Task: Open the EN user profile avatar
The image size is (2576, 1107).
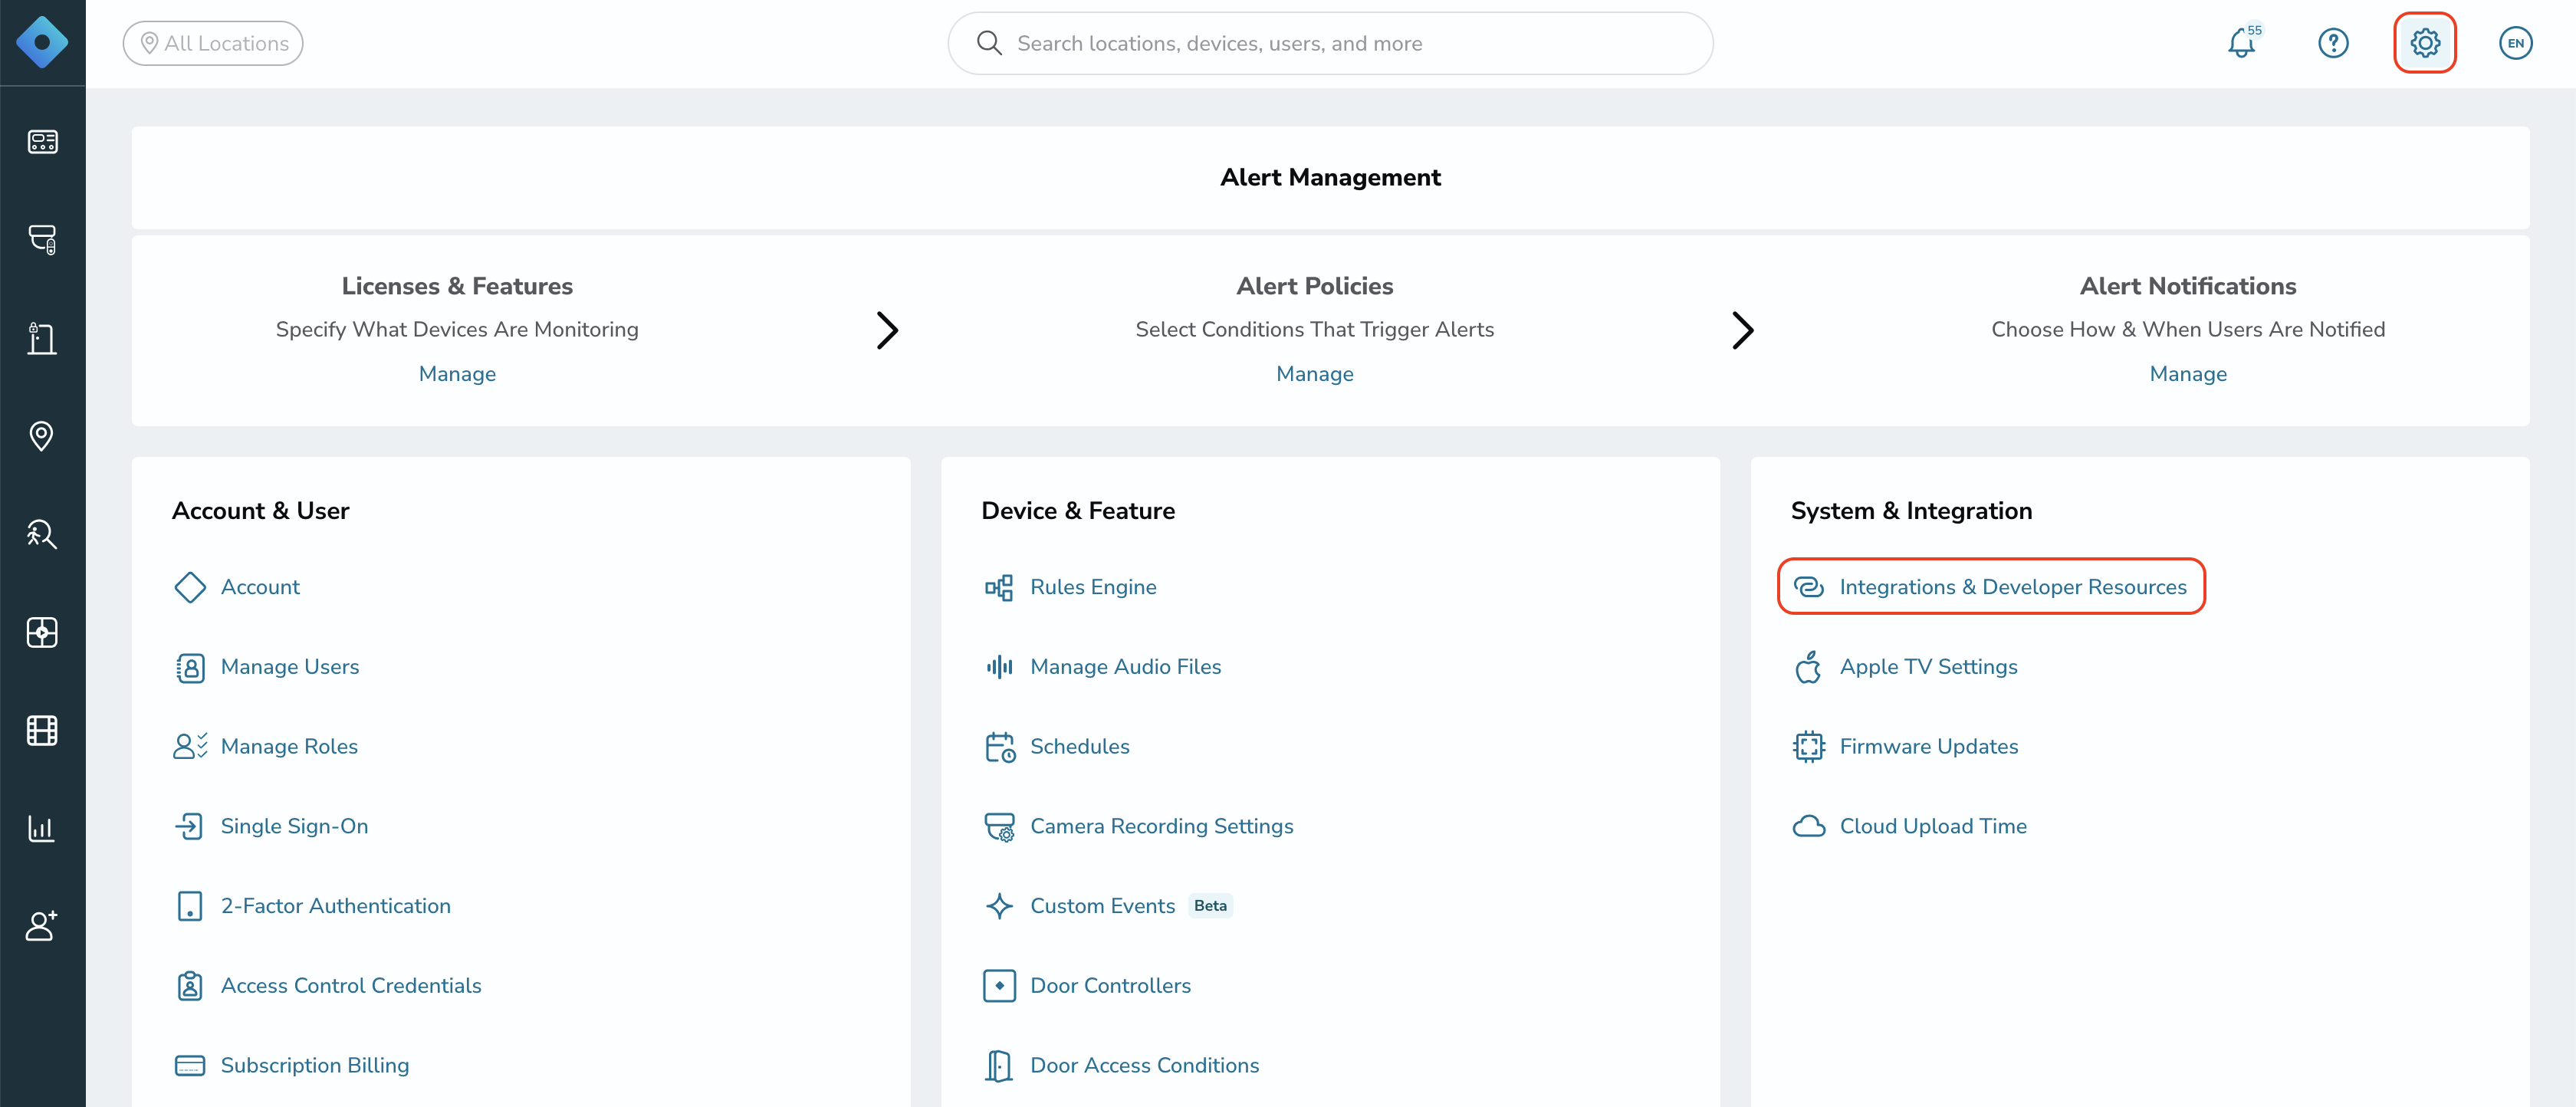Action: coord(2515,43)
